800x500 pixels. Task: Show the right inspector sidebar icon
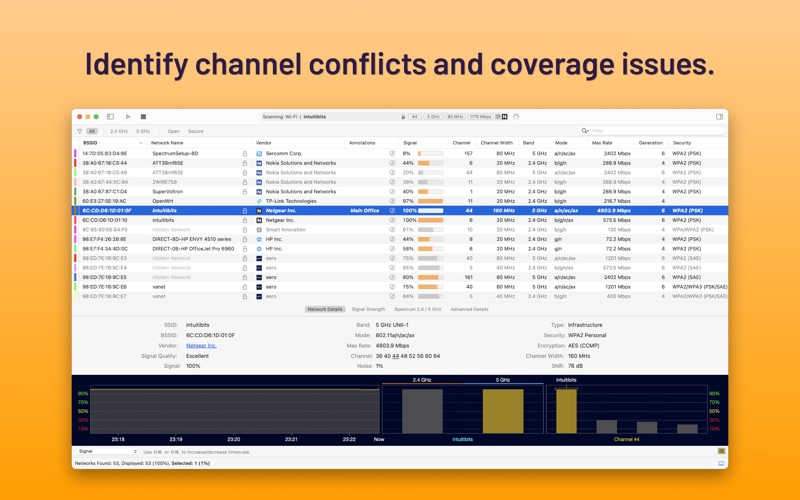pyautogui.click(x=719, y=117)
